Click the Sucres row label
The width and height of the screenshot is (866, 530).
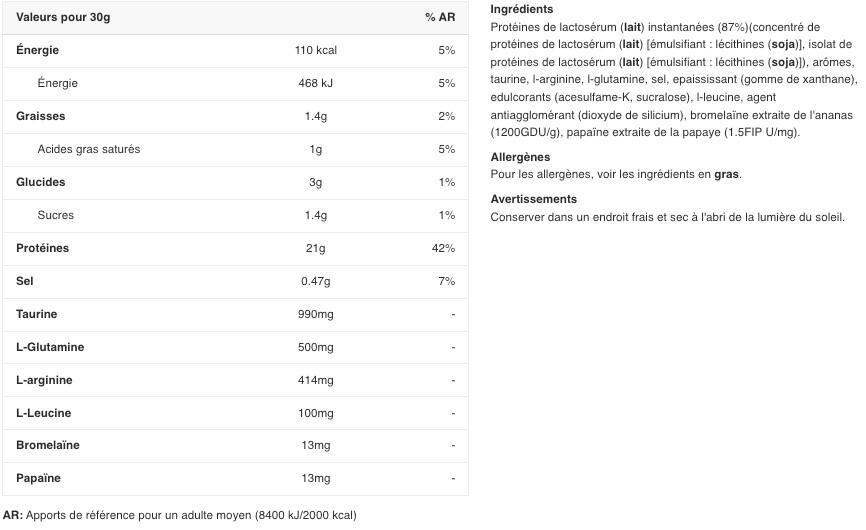(x=55, y=215)
